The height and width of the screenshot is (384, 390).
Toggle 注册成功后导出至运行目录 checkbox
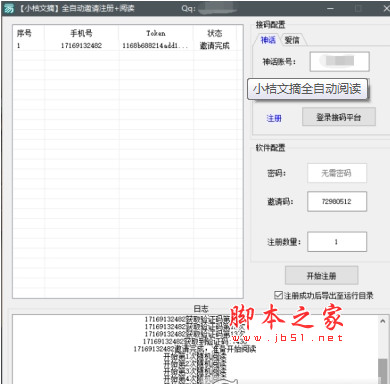pyautogui.click(x=278, y=295)
